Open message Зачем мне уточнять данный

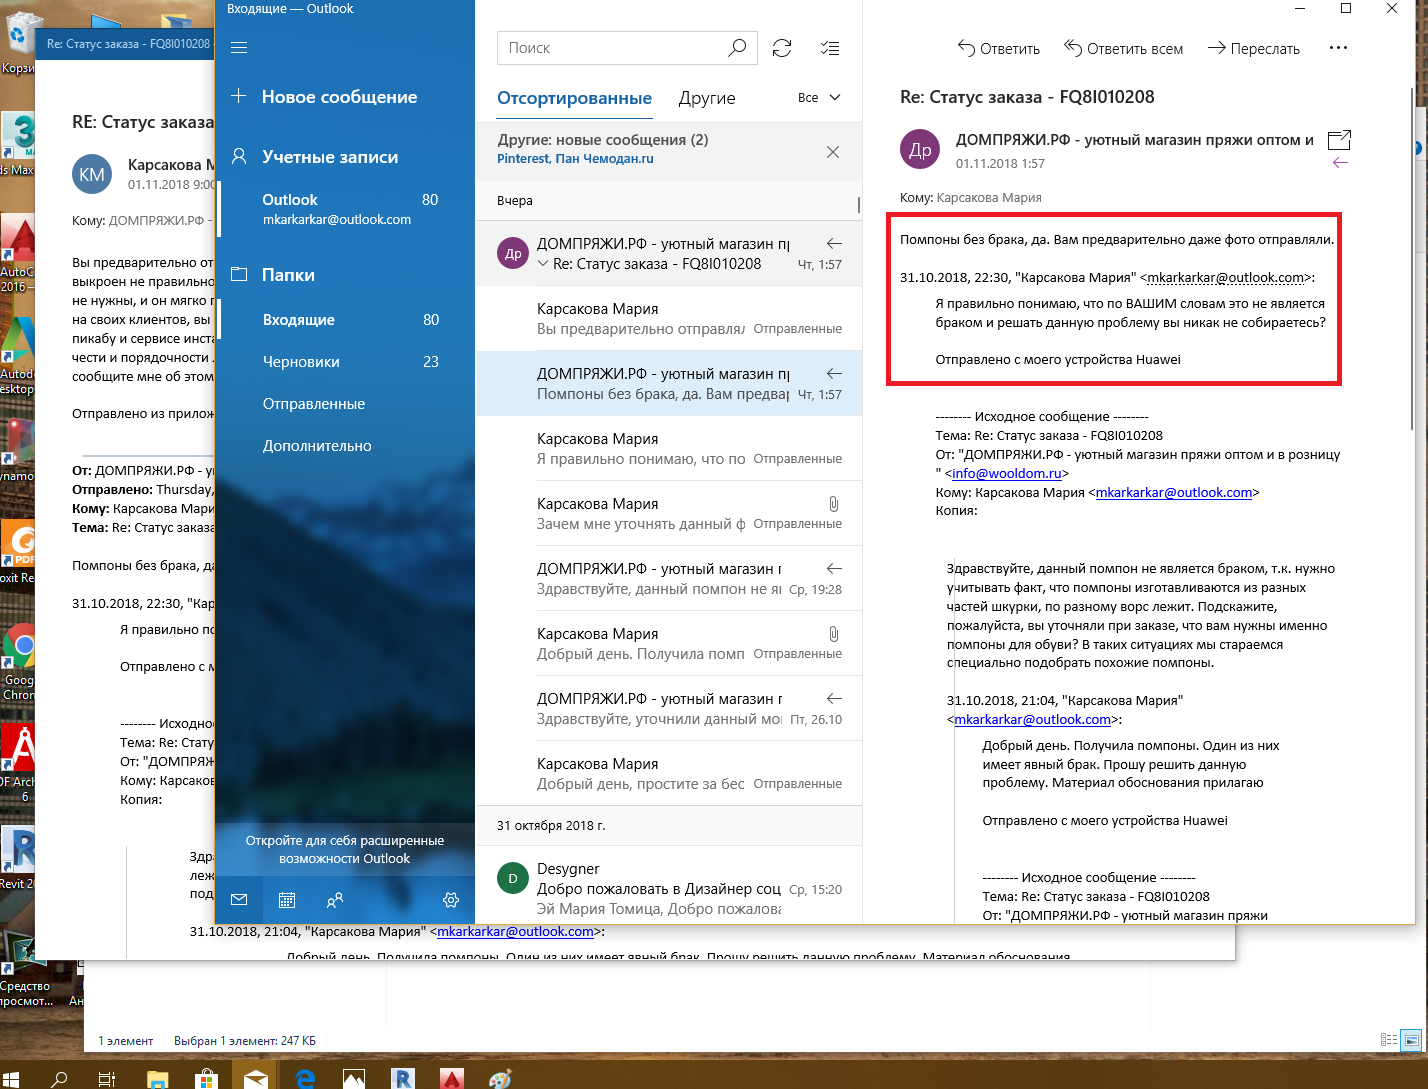(x=669, y=513)
